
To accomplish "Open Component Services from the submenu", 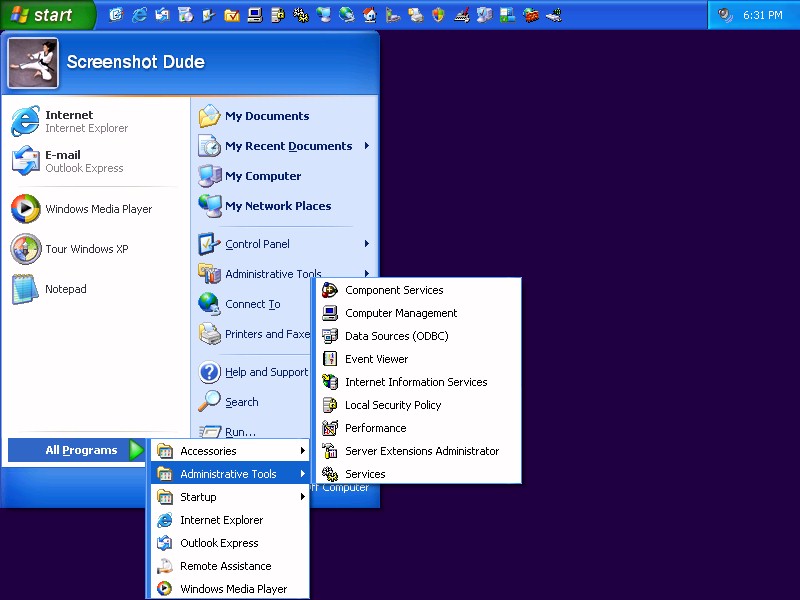I will pos(394,290).
